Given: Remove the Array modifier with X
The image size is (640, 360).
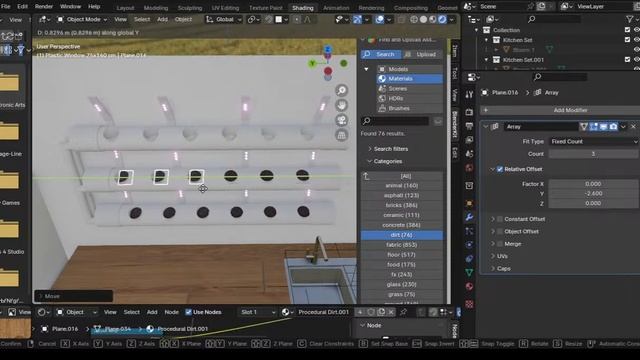Looking at the screenshot, I should pos(633,127).
